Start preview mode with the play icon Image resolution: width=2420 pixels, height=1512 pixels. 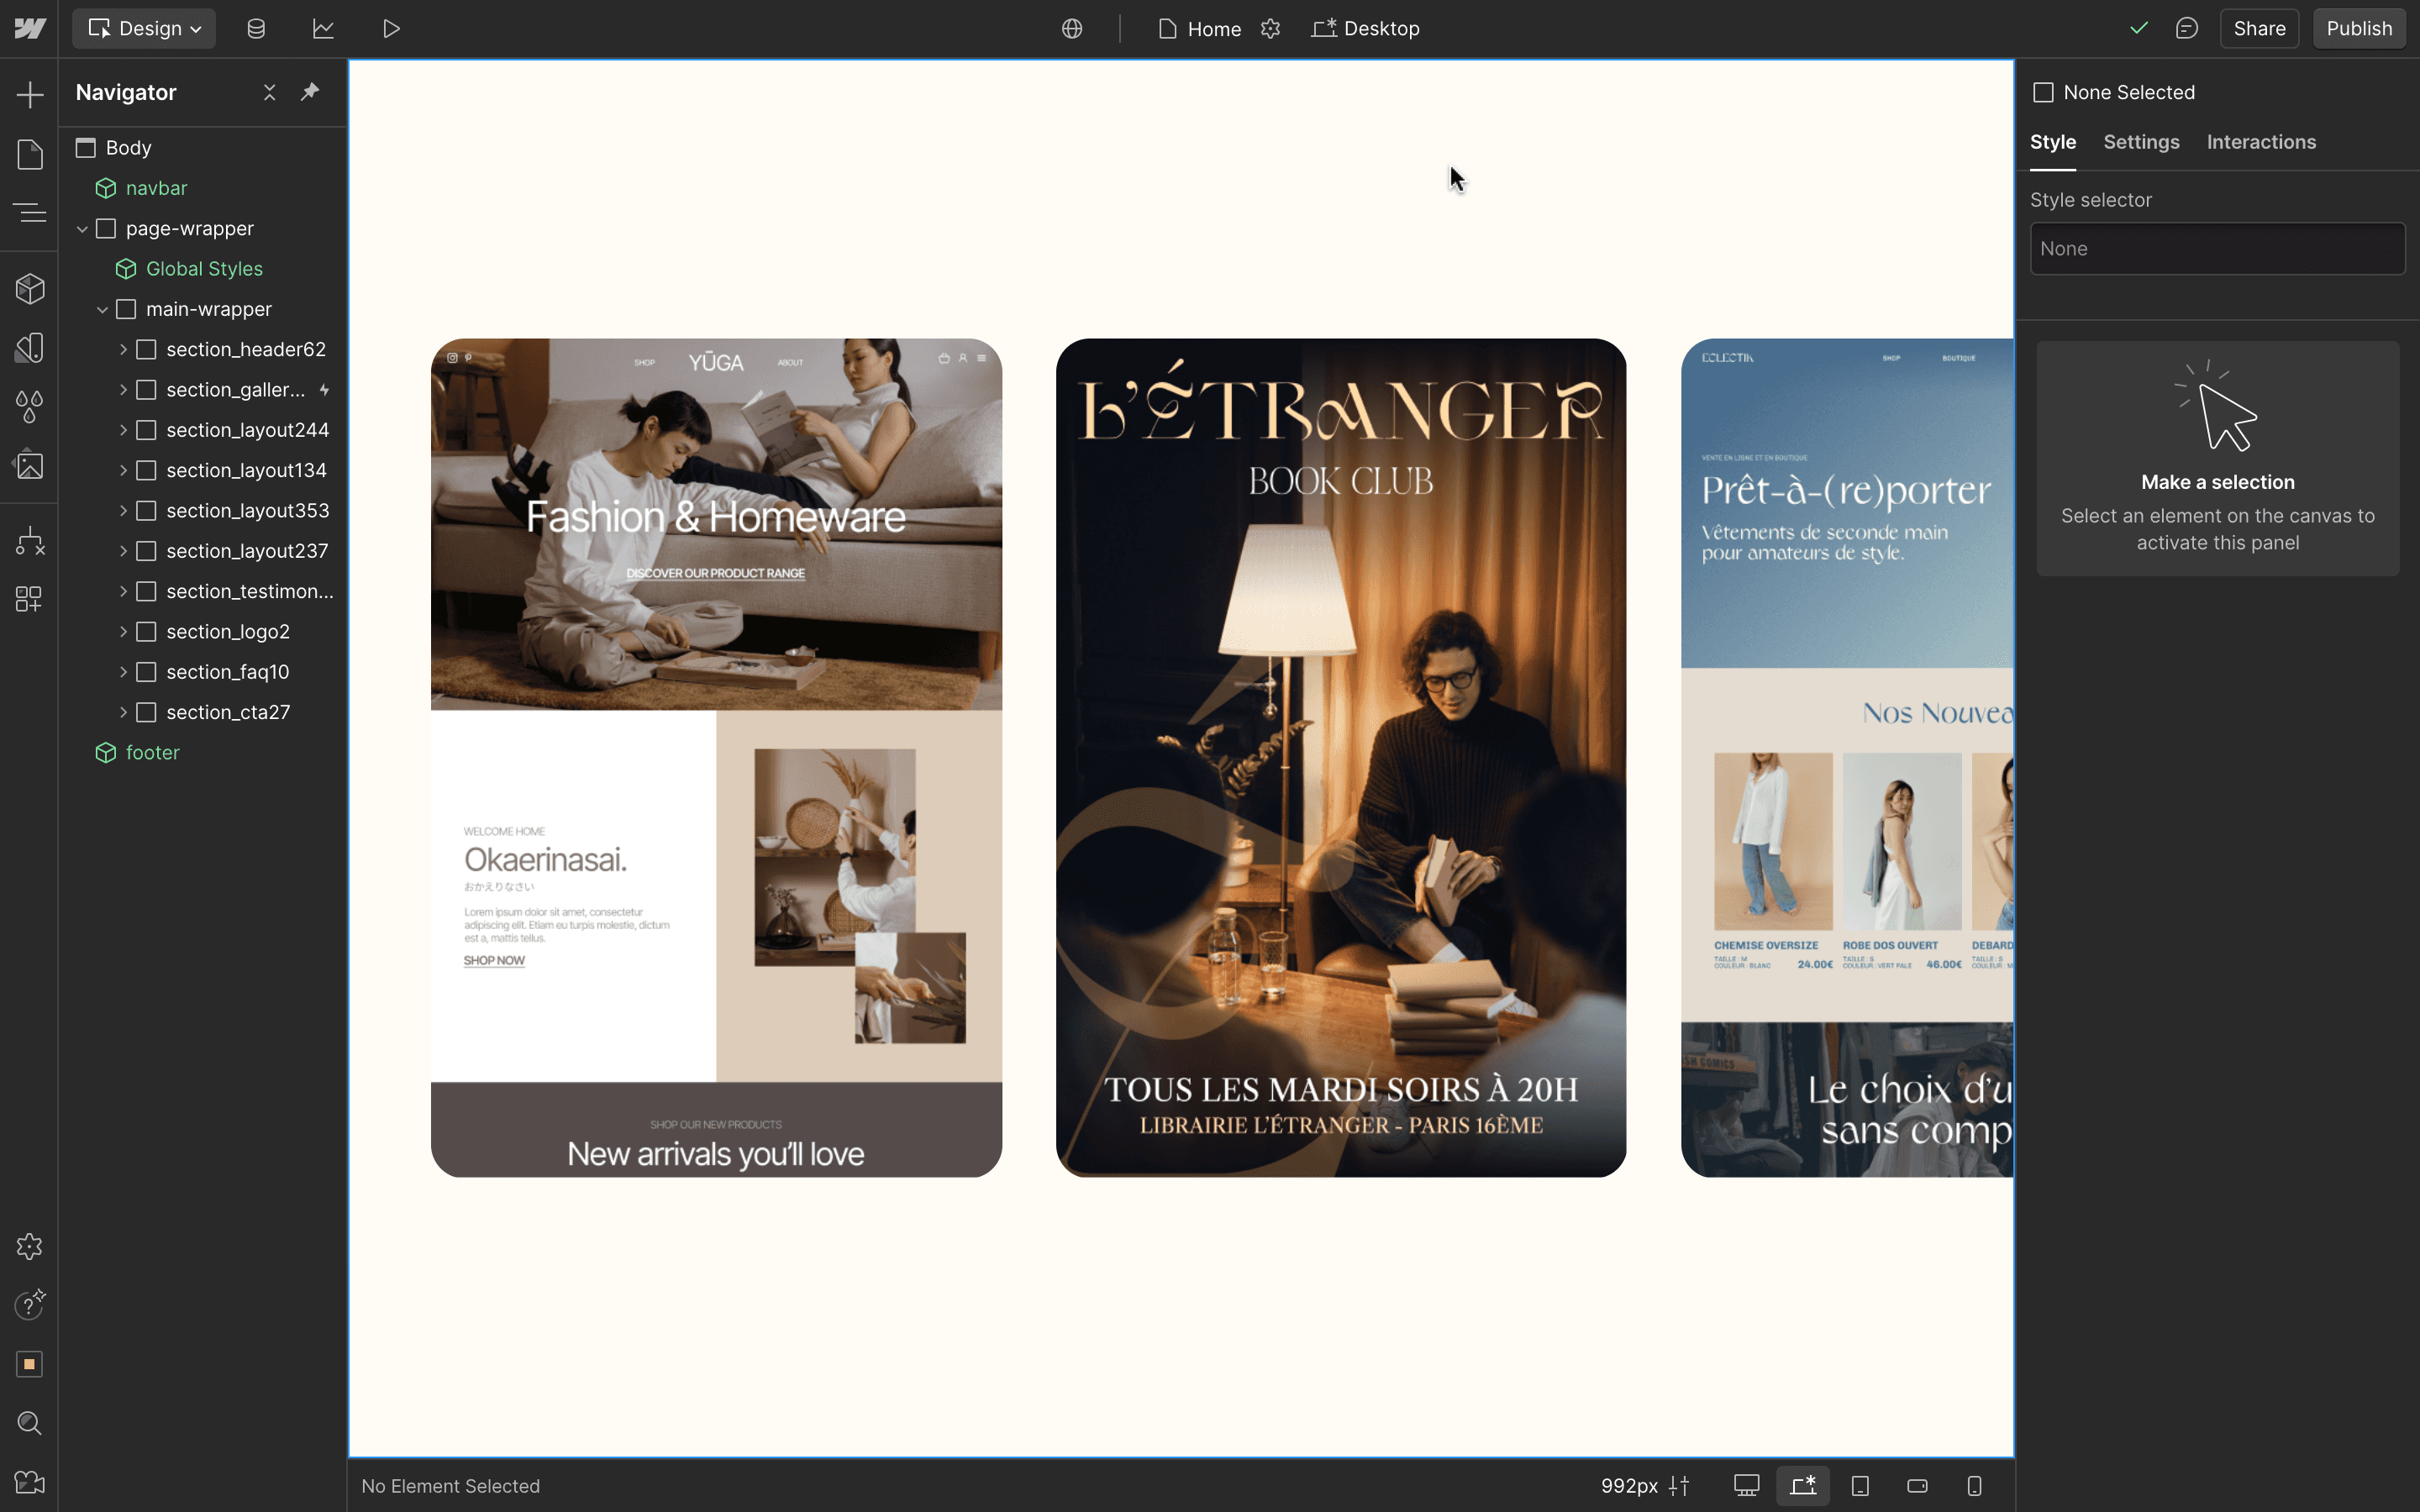[x=392, y=28]
